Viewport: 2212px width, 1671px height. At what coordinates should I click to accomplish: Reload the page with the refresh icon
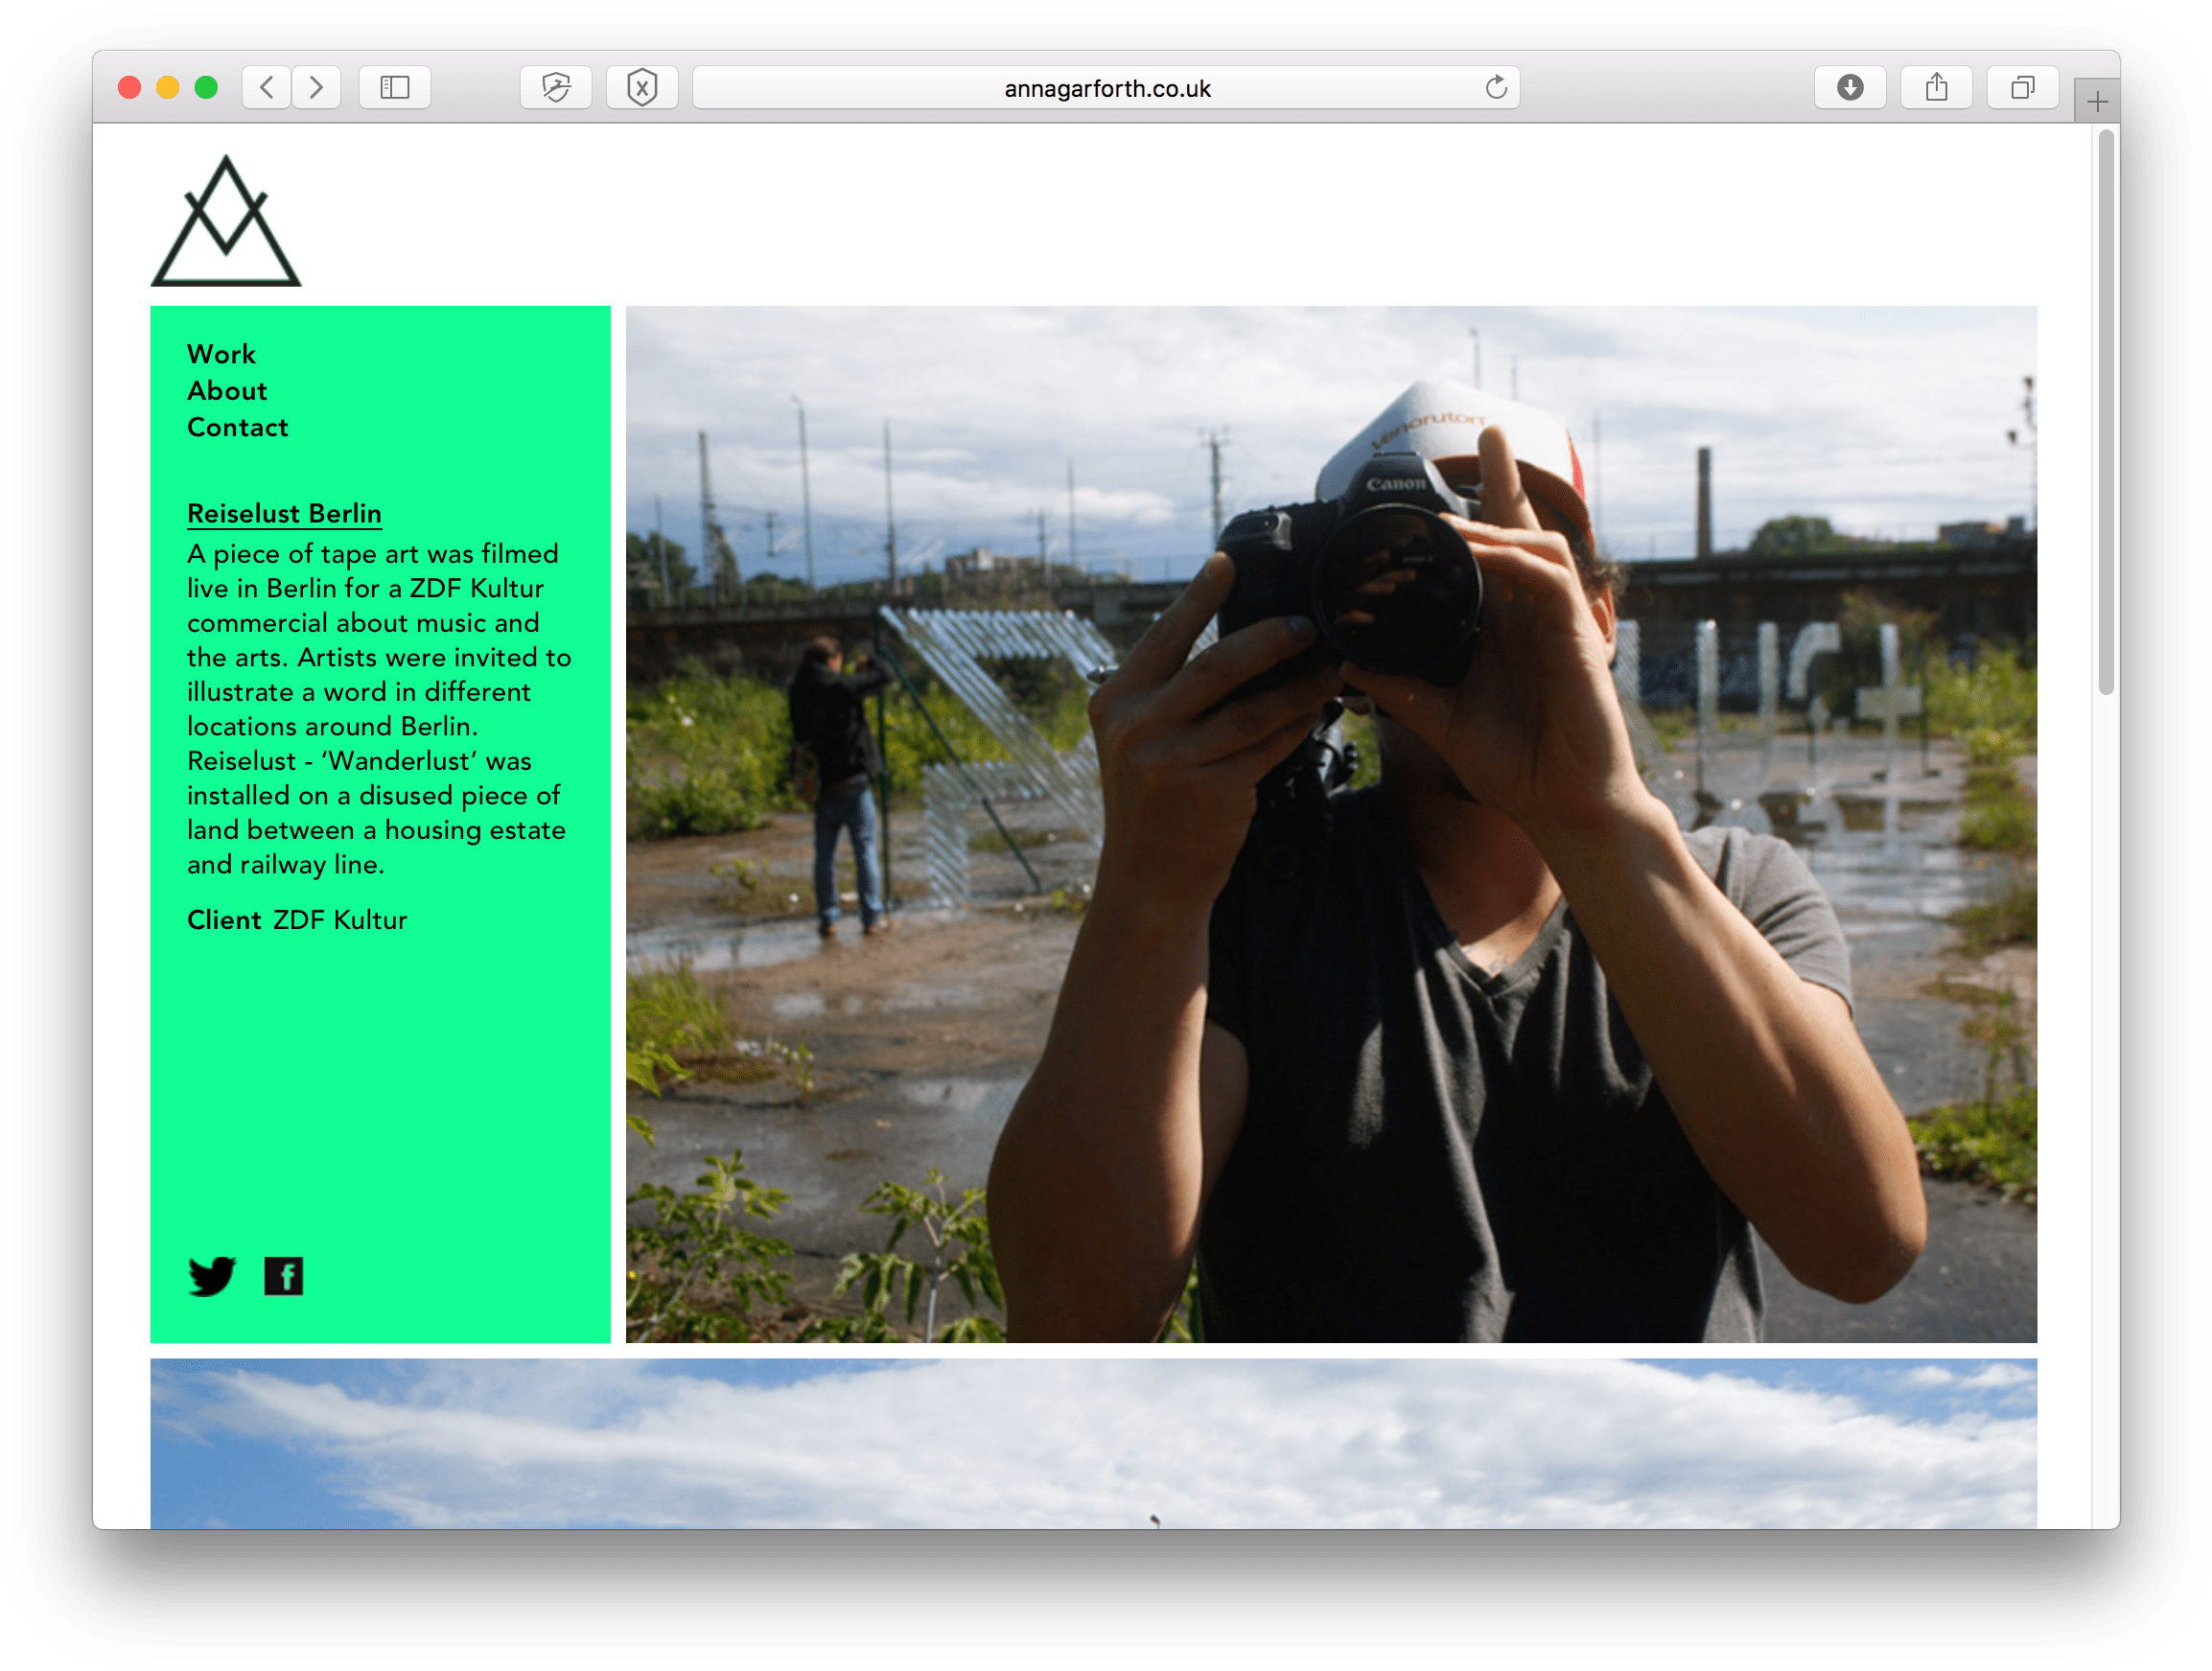pos(1495,88)
